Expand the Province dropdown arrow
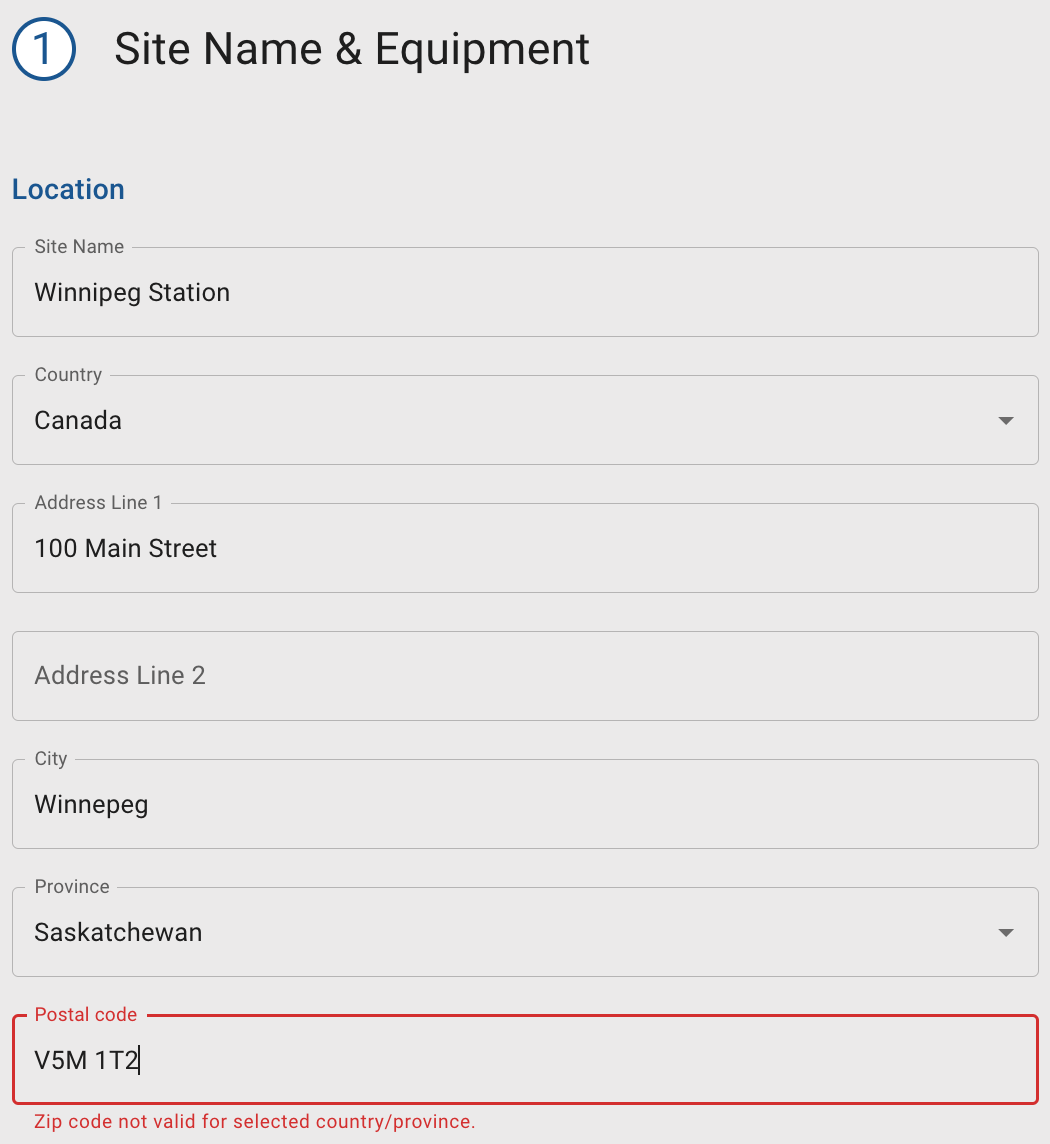Viewport: 1050px width, 1144px height. click(1006, 933)
